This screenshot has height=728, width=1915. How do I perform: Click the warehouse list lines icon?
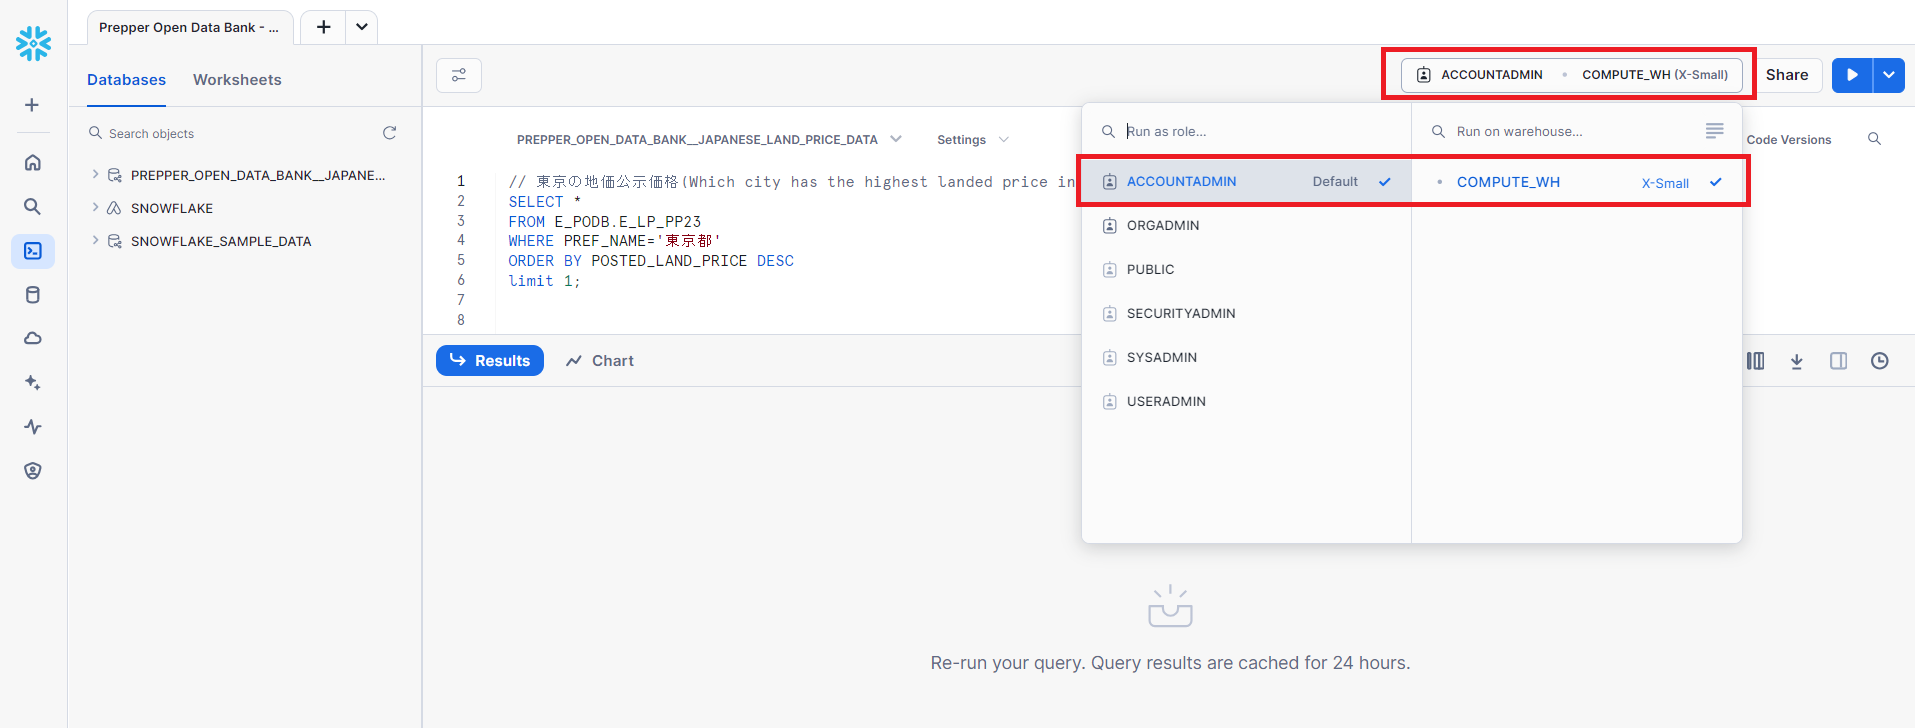coord(1715,131)
